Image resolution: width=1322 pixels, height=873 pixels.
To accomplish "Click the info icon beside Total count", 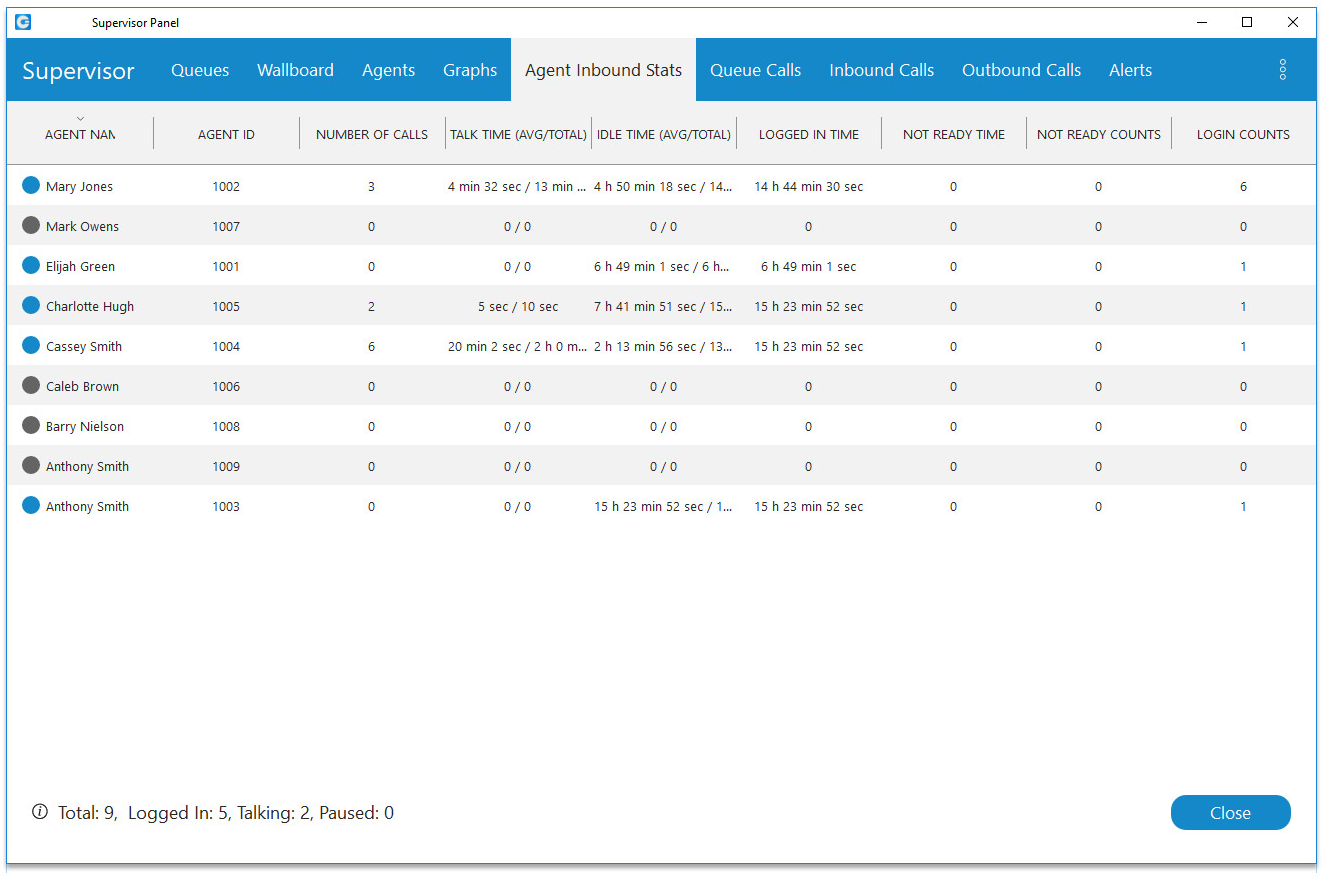I will coord(40,812).
